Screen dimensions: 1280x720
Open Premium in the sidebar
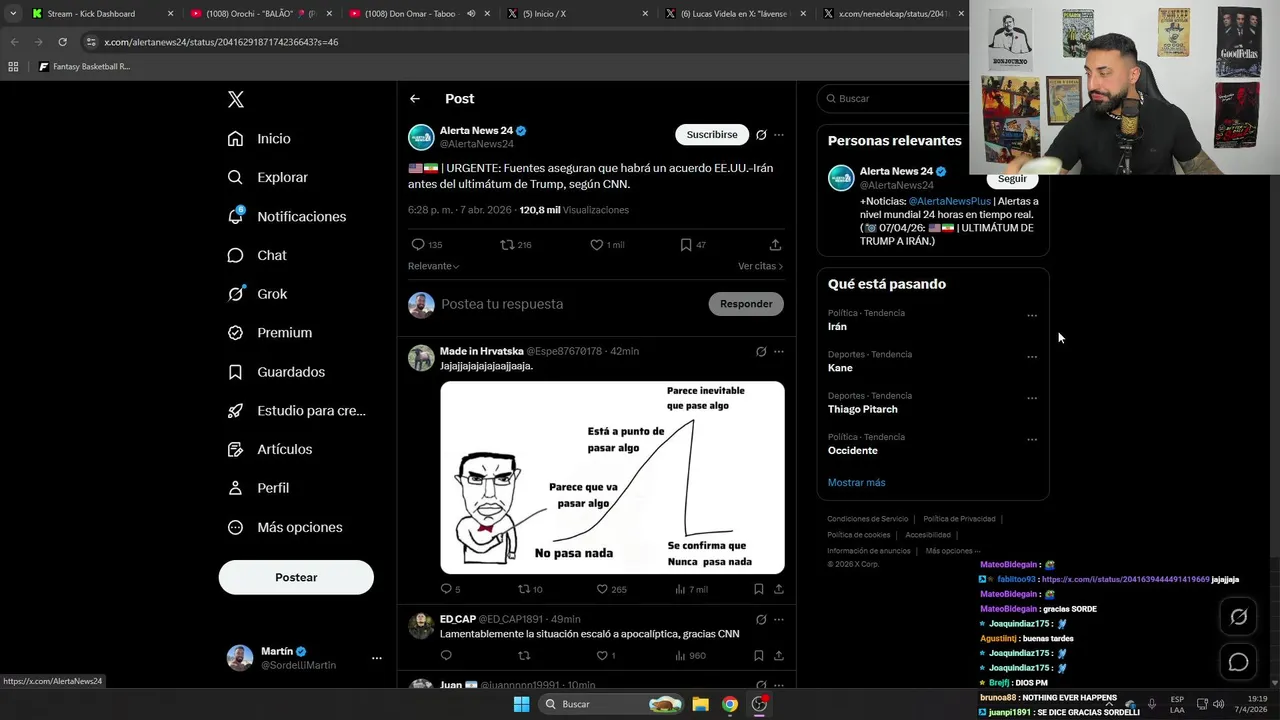pyautogui.click(x=270, y=333)
